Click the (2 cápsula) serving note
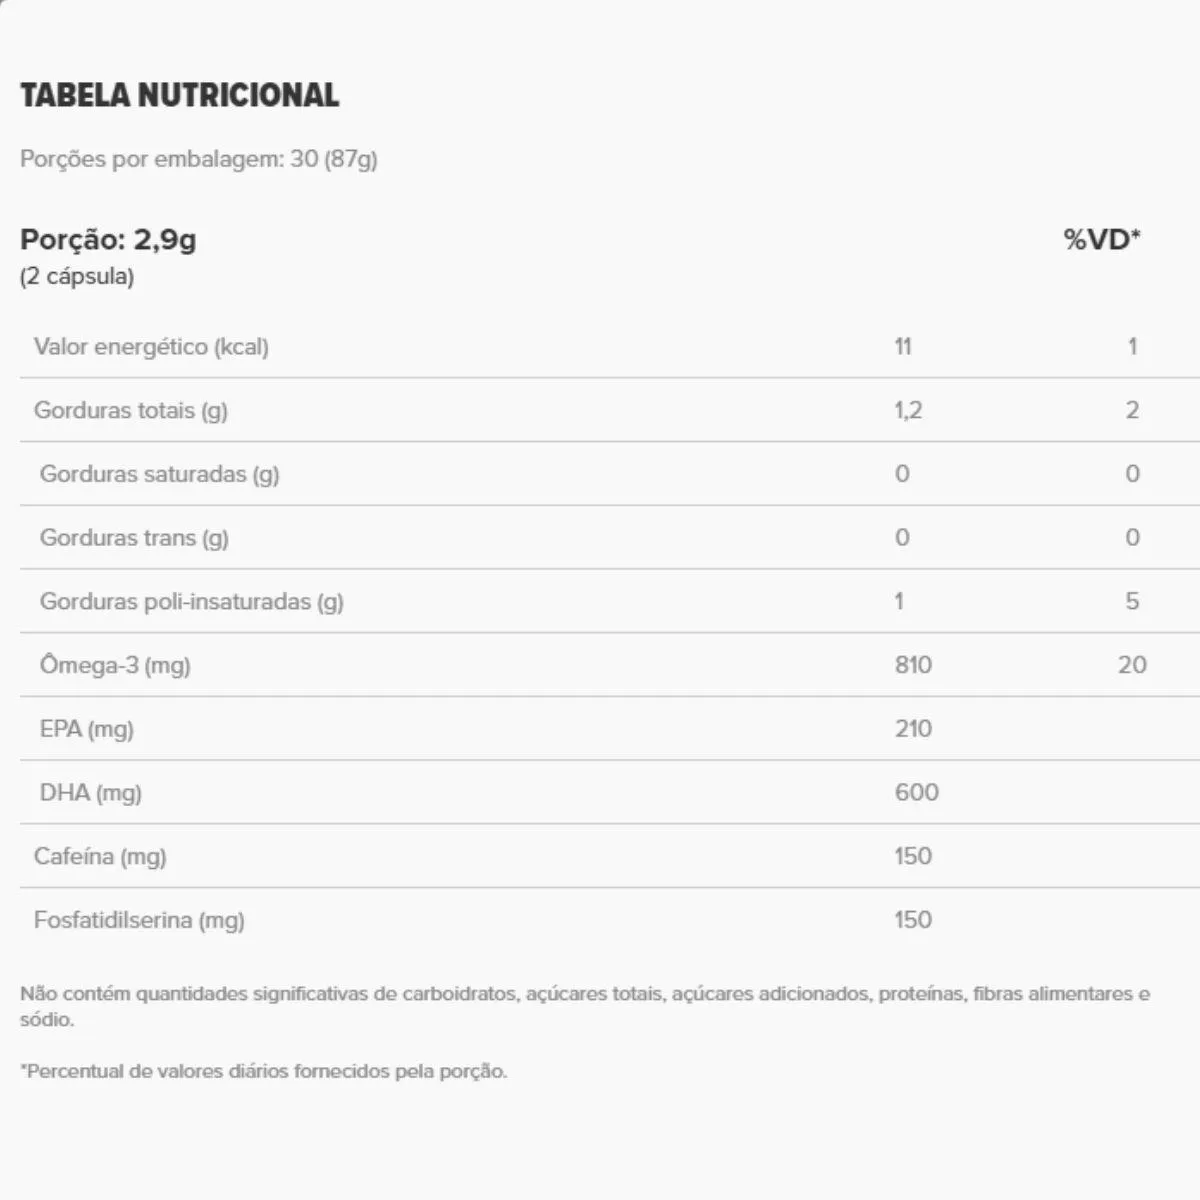The image size is (1200, 1200). tap(77, 277)
